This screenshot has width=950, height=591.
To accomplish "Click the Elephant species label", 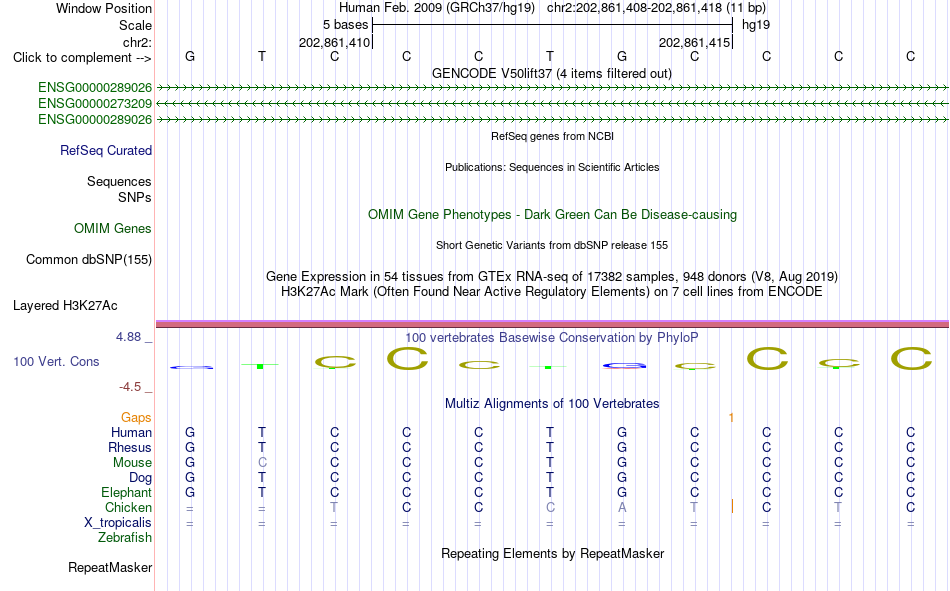I will tap(126, 493).
